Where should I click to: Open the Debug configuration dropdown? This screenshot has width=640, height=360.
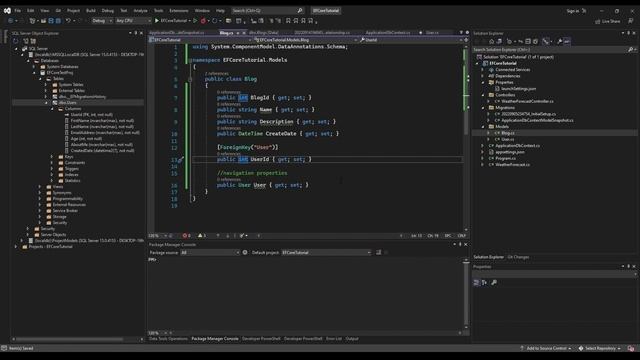(102, 20)
